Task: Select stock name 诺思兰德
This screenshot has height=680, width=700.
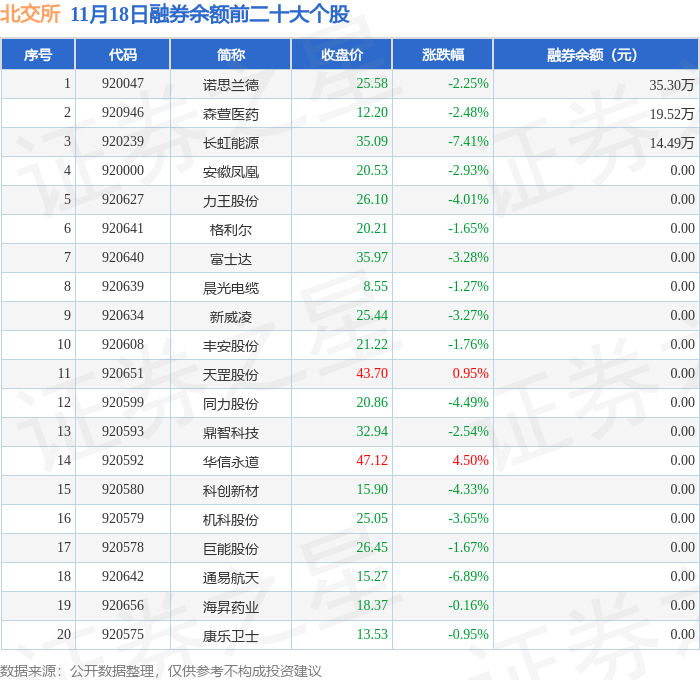Action: click(231, 85)
